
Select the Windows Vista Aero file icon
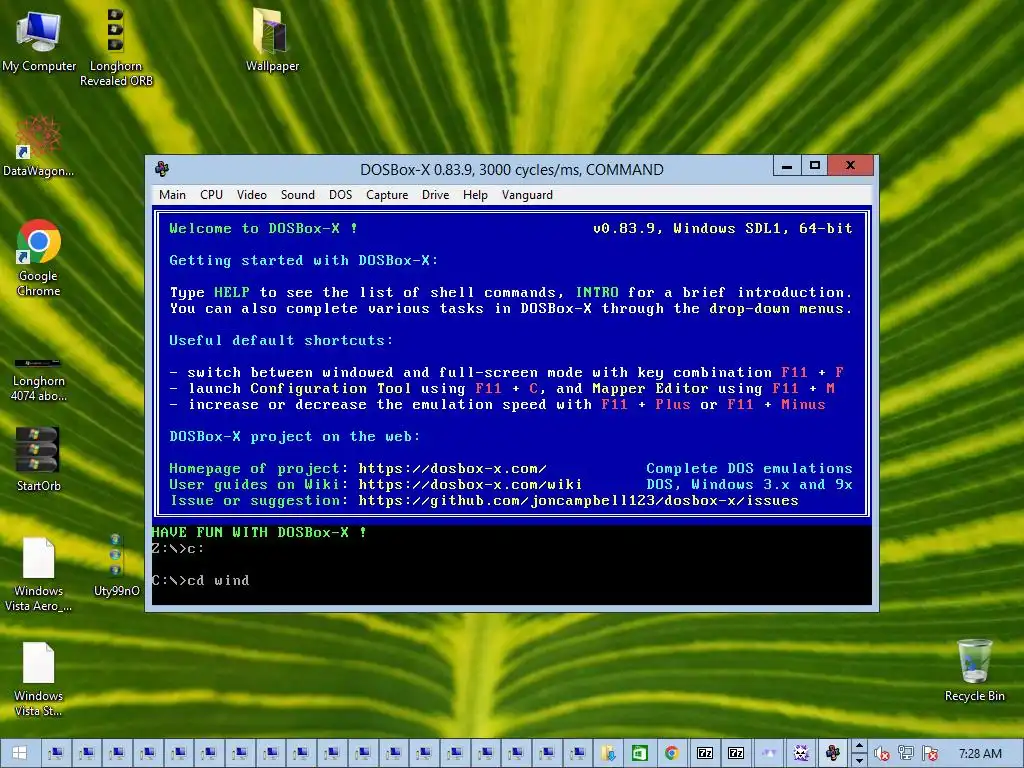tap(39, 575)
